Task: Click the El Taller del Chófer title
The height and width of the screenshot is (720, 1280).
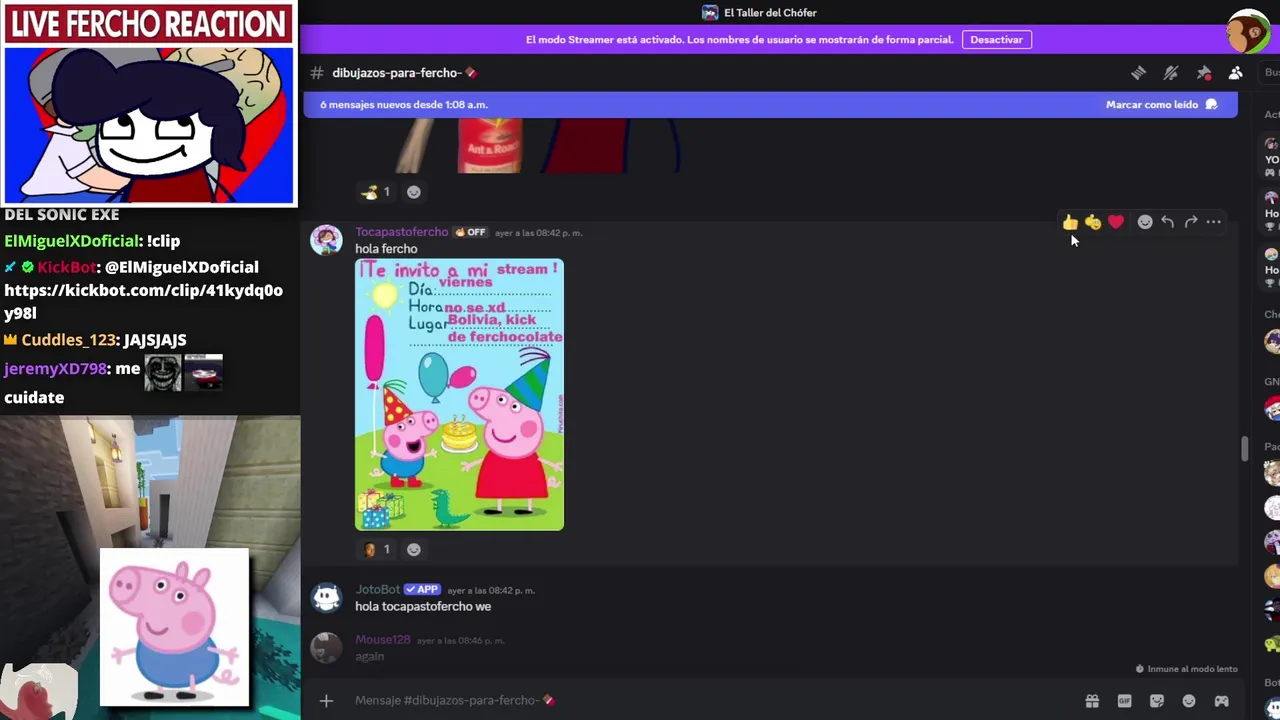Action: 770,13
